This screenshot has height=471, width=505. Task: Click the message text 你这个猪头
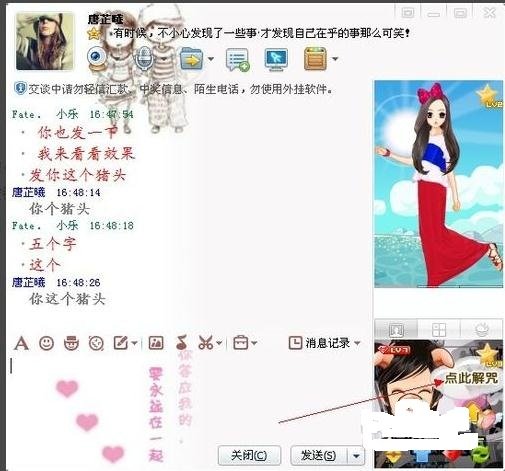tap(67, 299)
